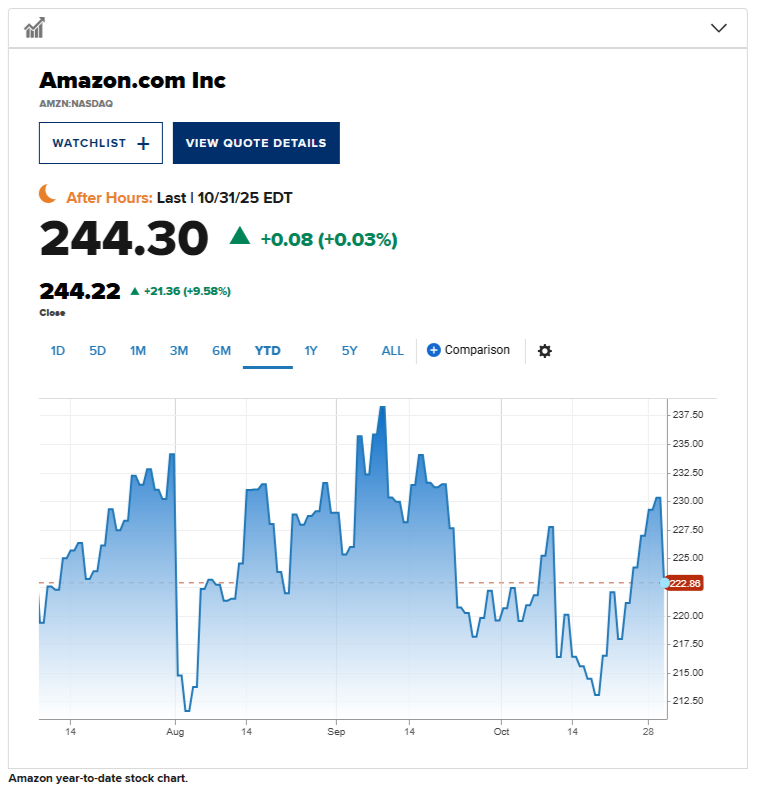This screenshot has height=790, width=761.
Task: Show the 1M chart range
Action: (x=138, y=351)
